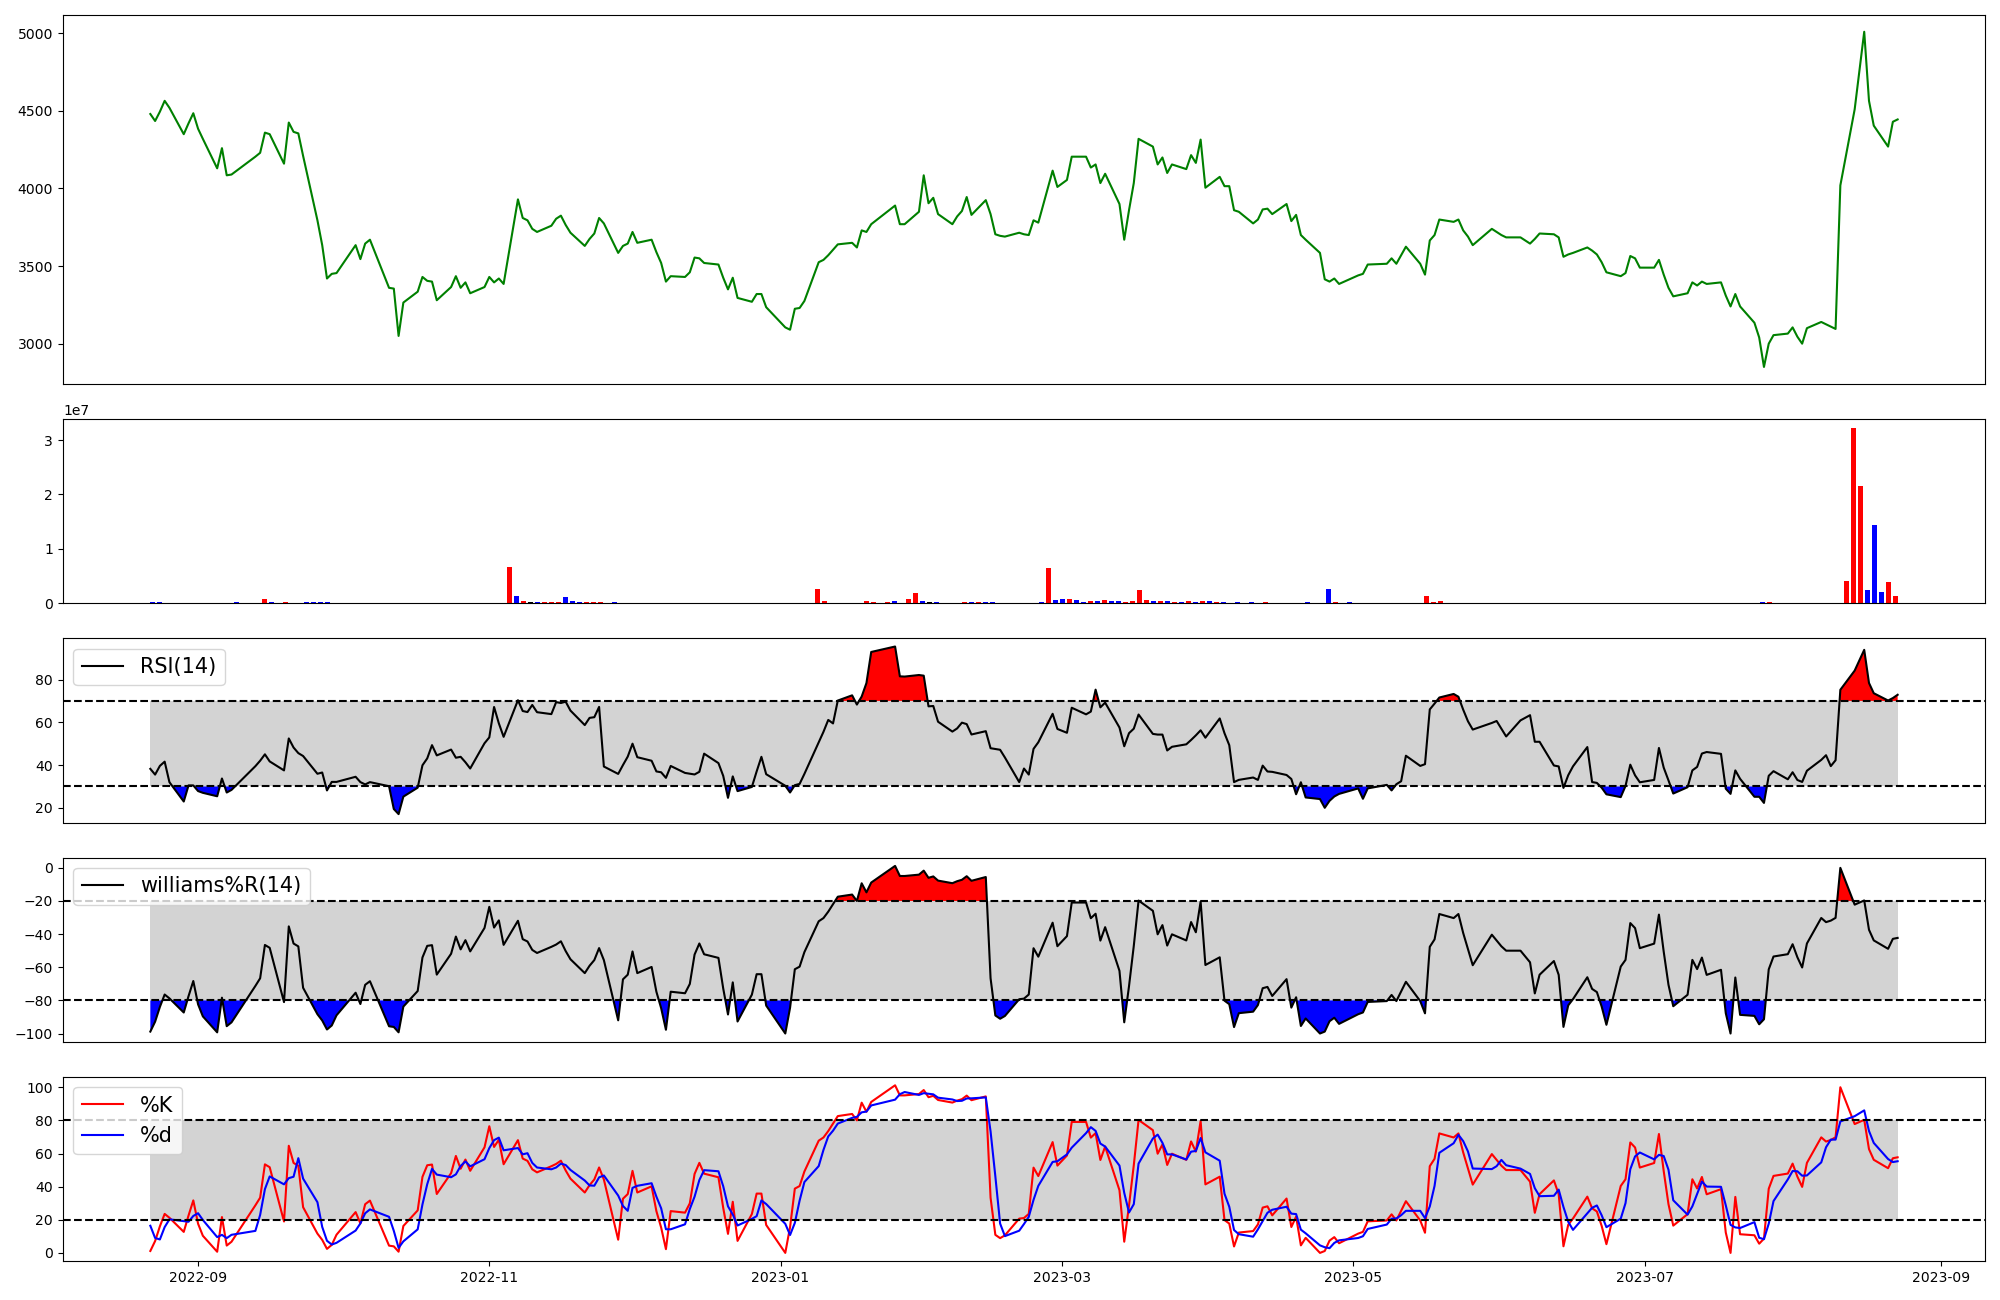Click red %K line sample in legend
The width and height of the screenshot is (2000, 1300).
point(103,1105)
